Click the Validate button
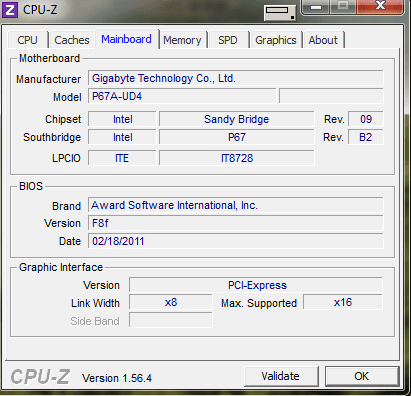The width and height of the screenshot is (411, 396). point(281,376)
